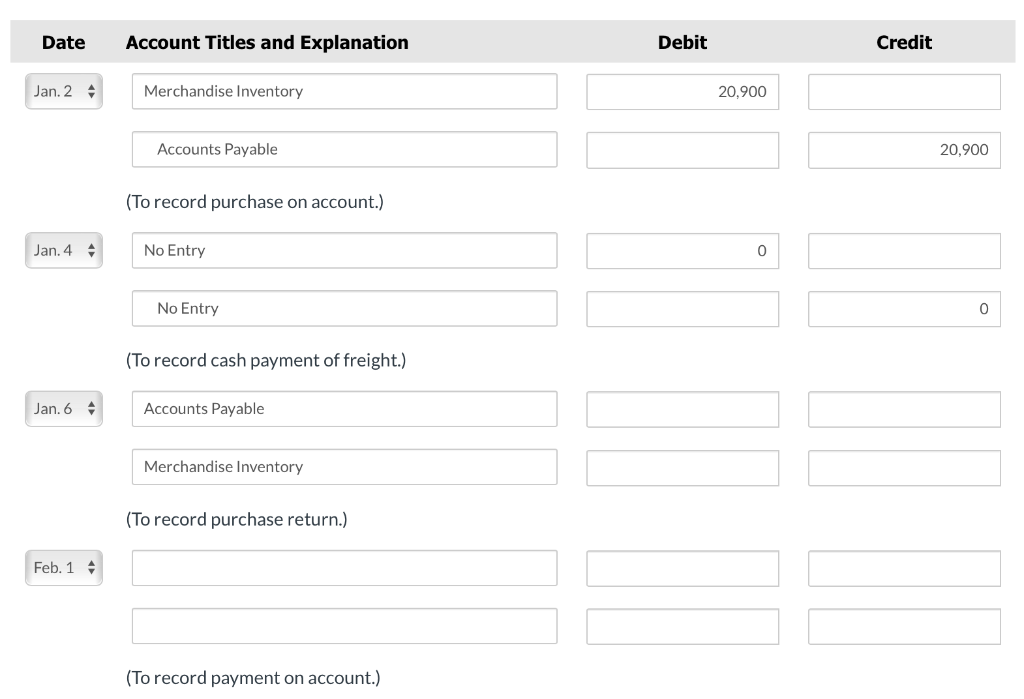Open the Jan. 4 date selector

(63, 250)
